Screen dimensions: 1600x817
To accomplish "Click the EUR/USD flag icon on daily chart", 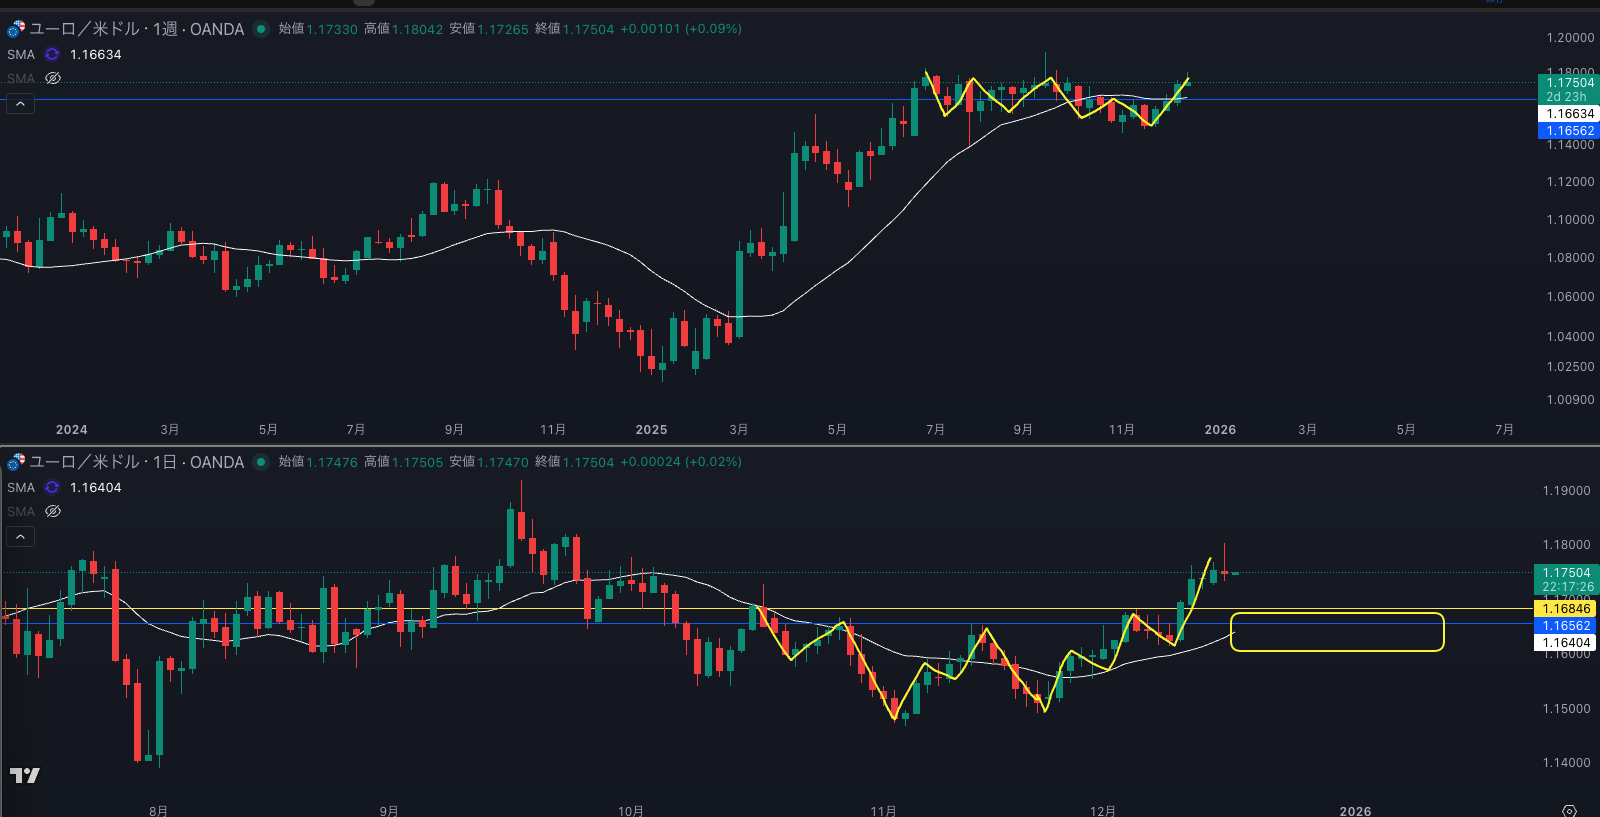I will (x=15, y=462).
